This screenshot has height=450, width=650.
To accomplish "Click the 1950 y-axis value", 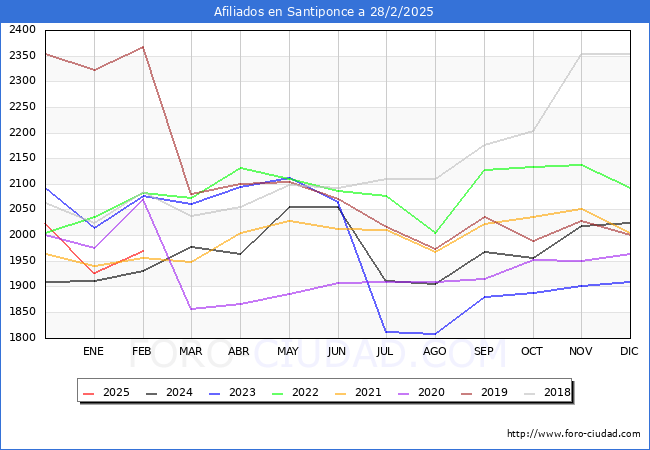I will (22, 260).
